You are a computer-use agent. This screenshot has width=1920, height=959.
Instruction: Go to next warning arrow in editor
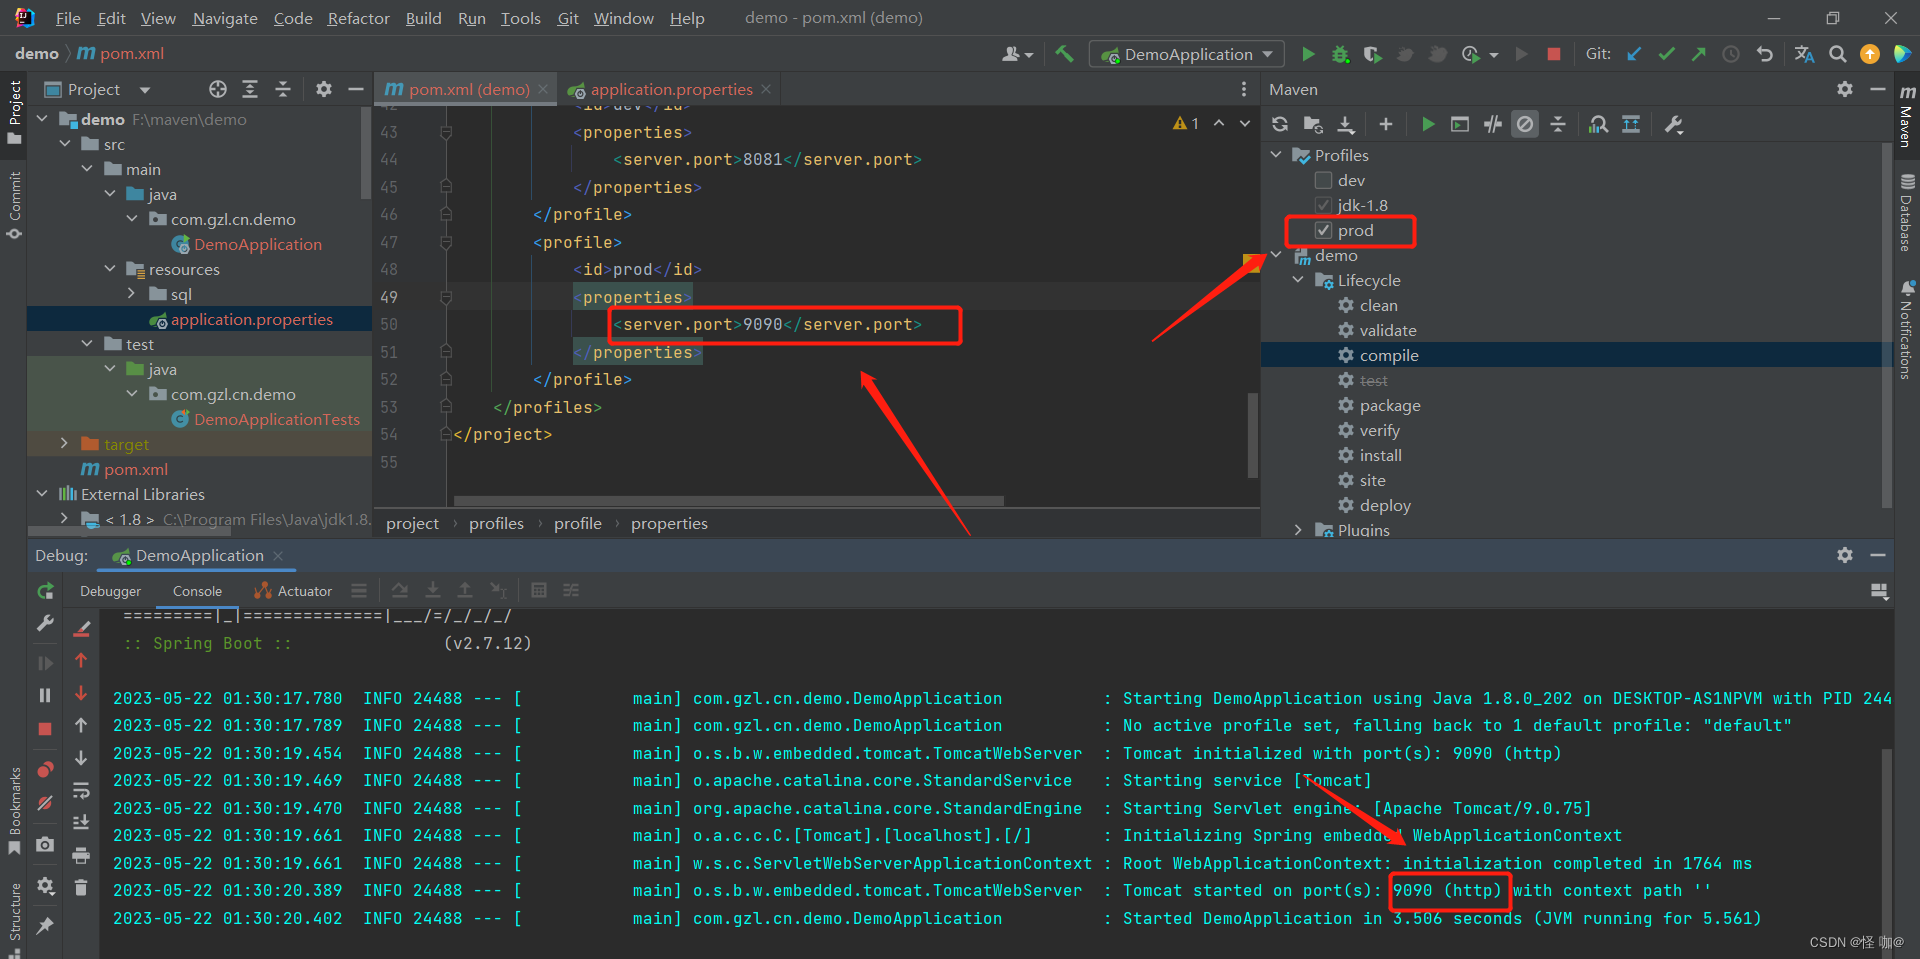click(1245, 123)
